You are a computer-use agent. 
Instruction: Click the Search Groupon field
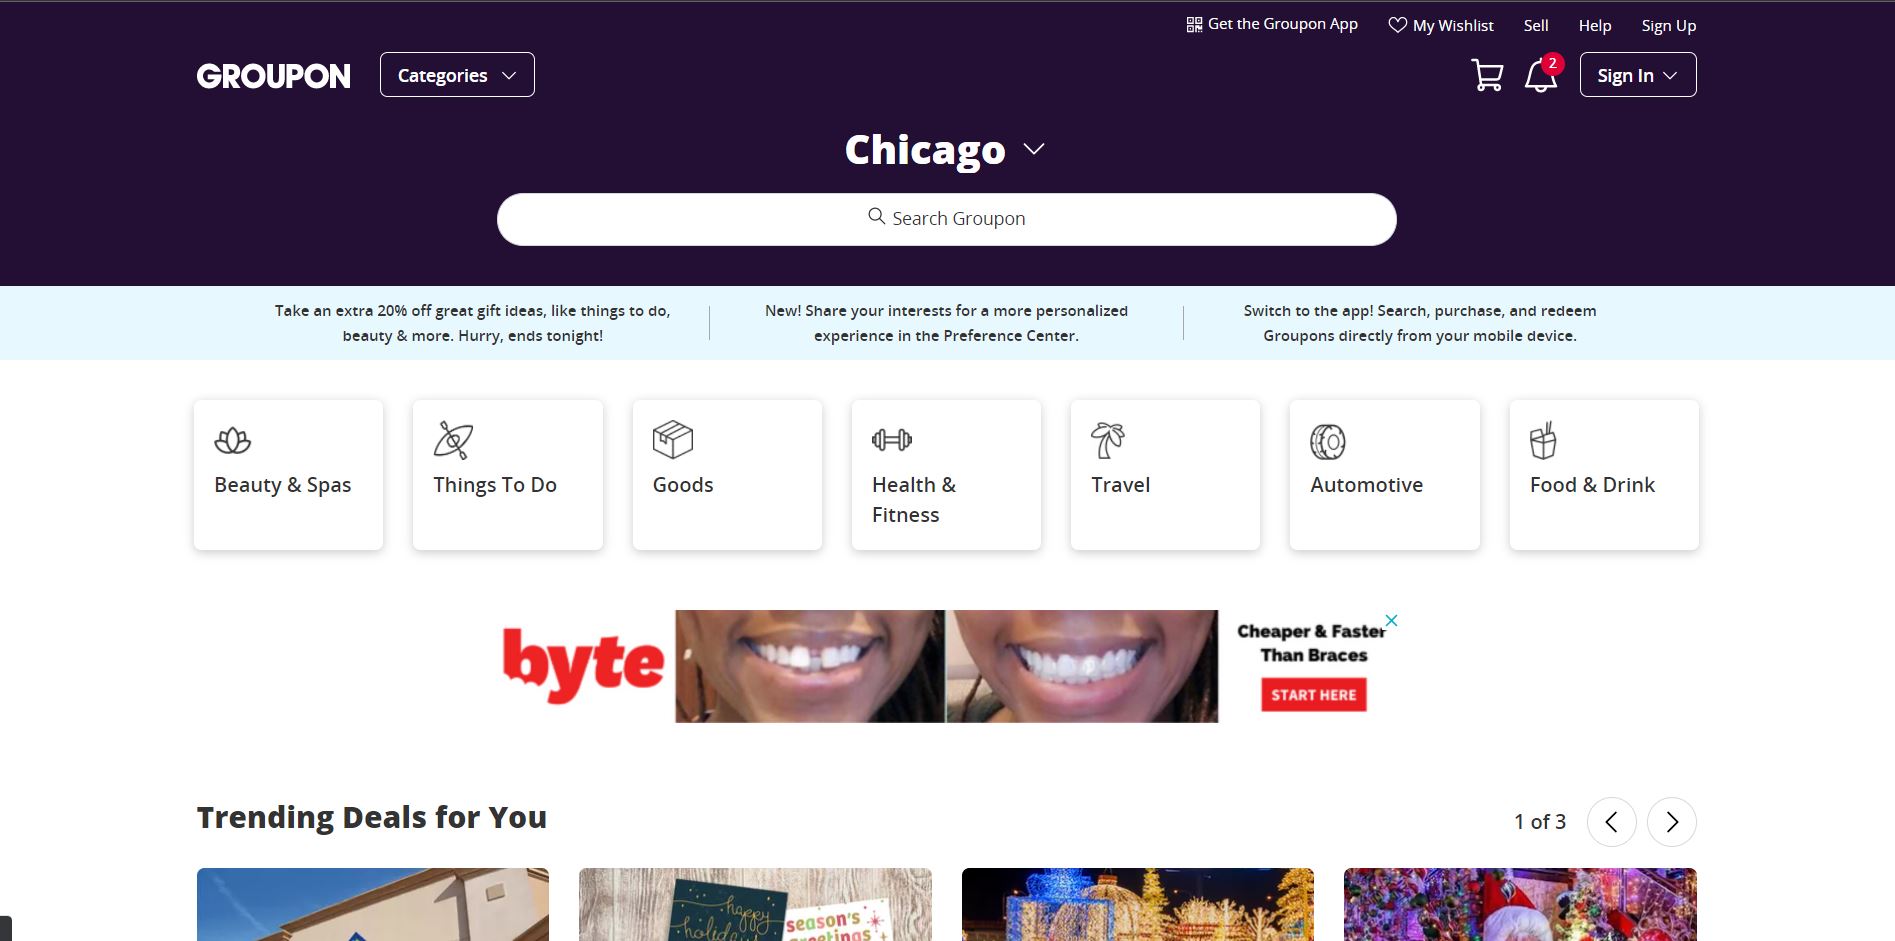pos(947,219)
